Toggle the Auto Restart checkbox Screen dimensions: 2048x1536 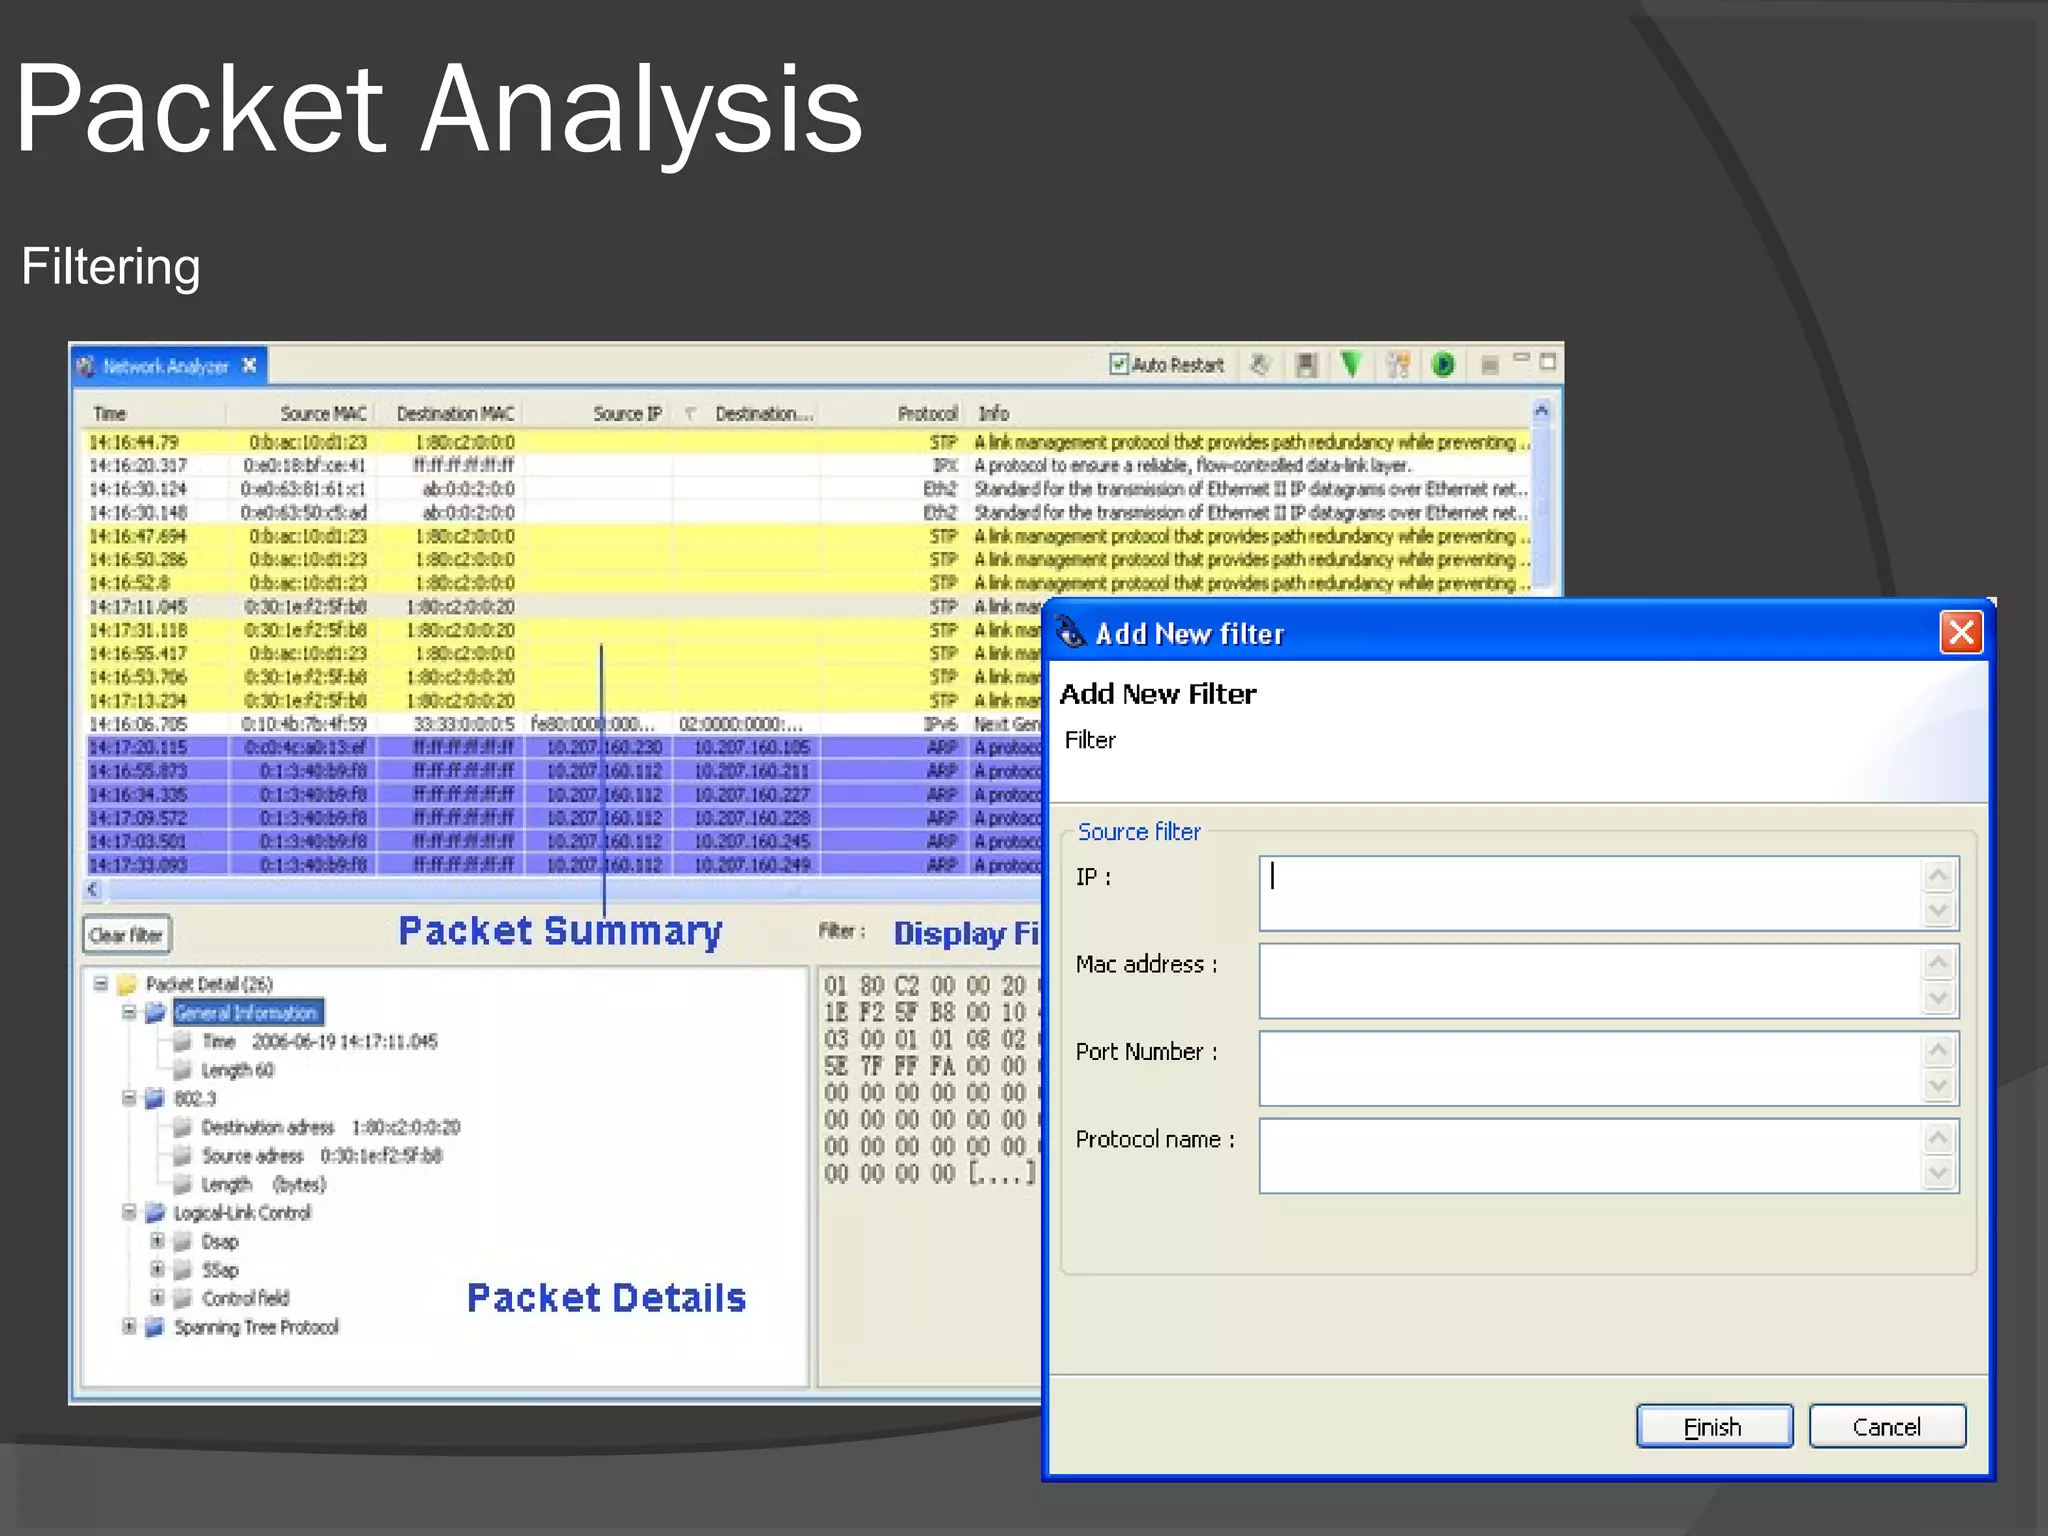[x=1118, y=364]
